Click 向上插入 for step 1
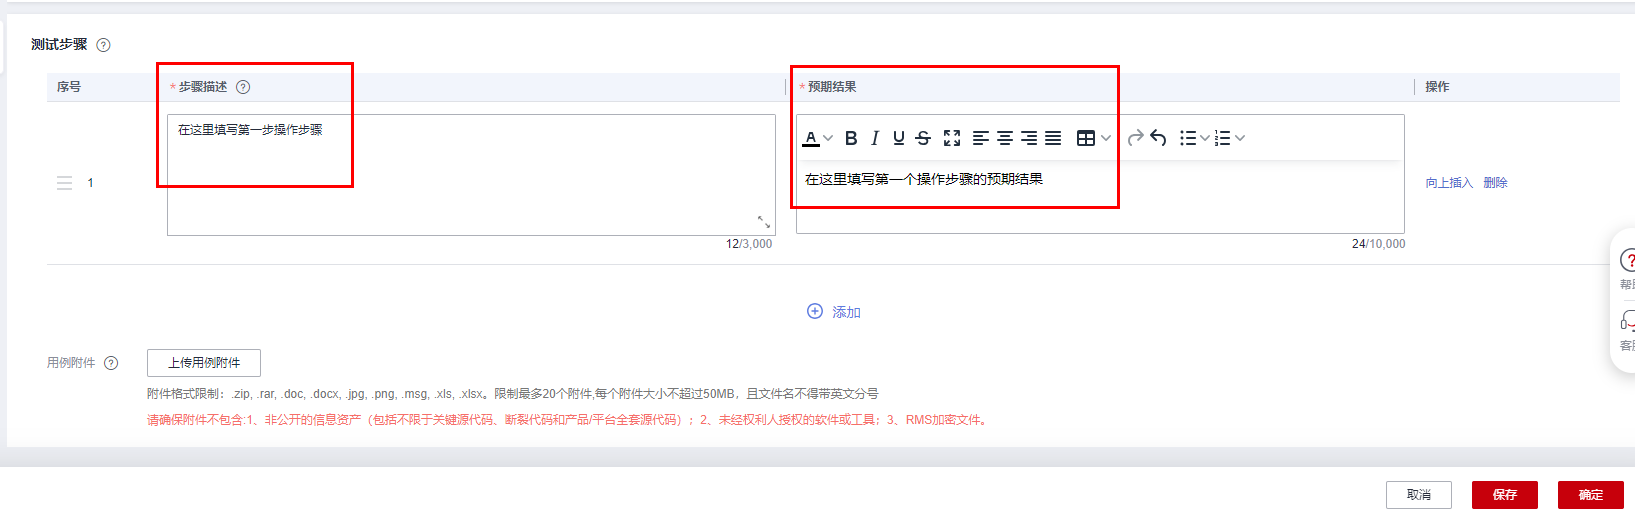 coord(1449,183)
